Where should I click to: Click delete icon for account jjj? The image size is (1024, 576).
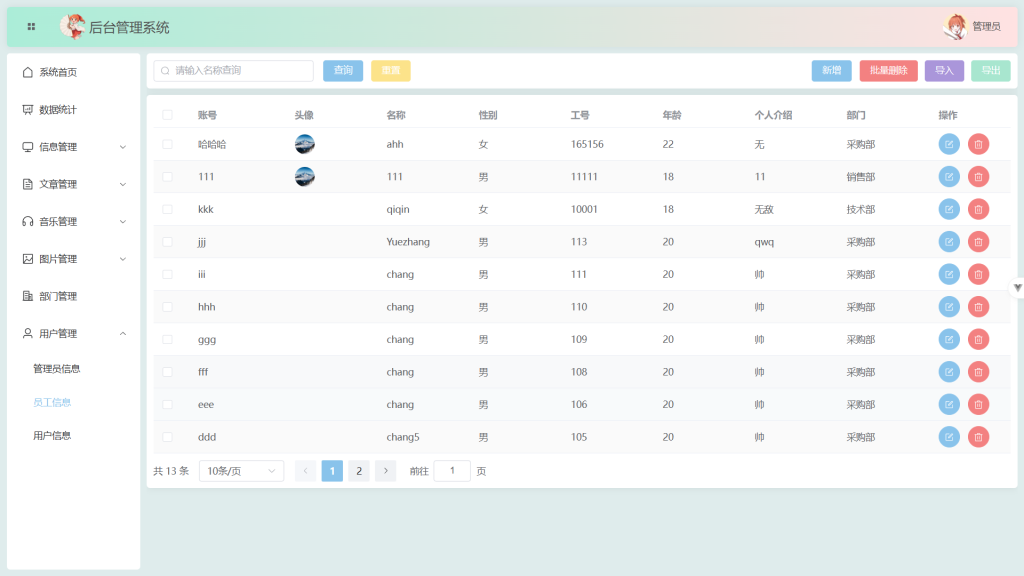tap(978, 242)
